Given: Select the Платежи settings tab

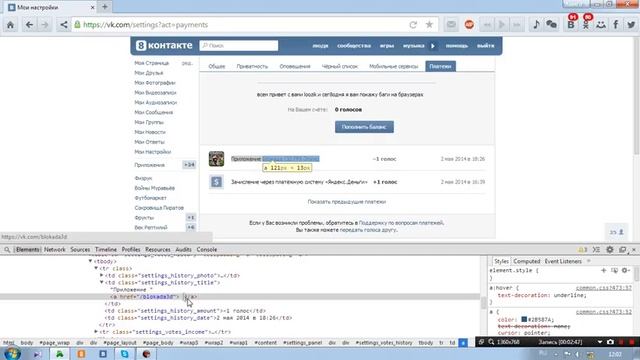Looking at the screenshot, I should coord(440,66).
